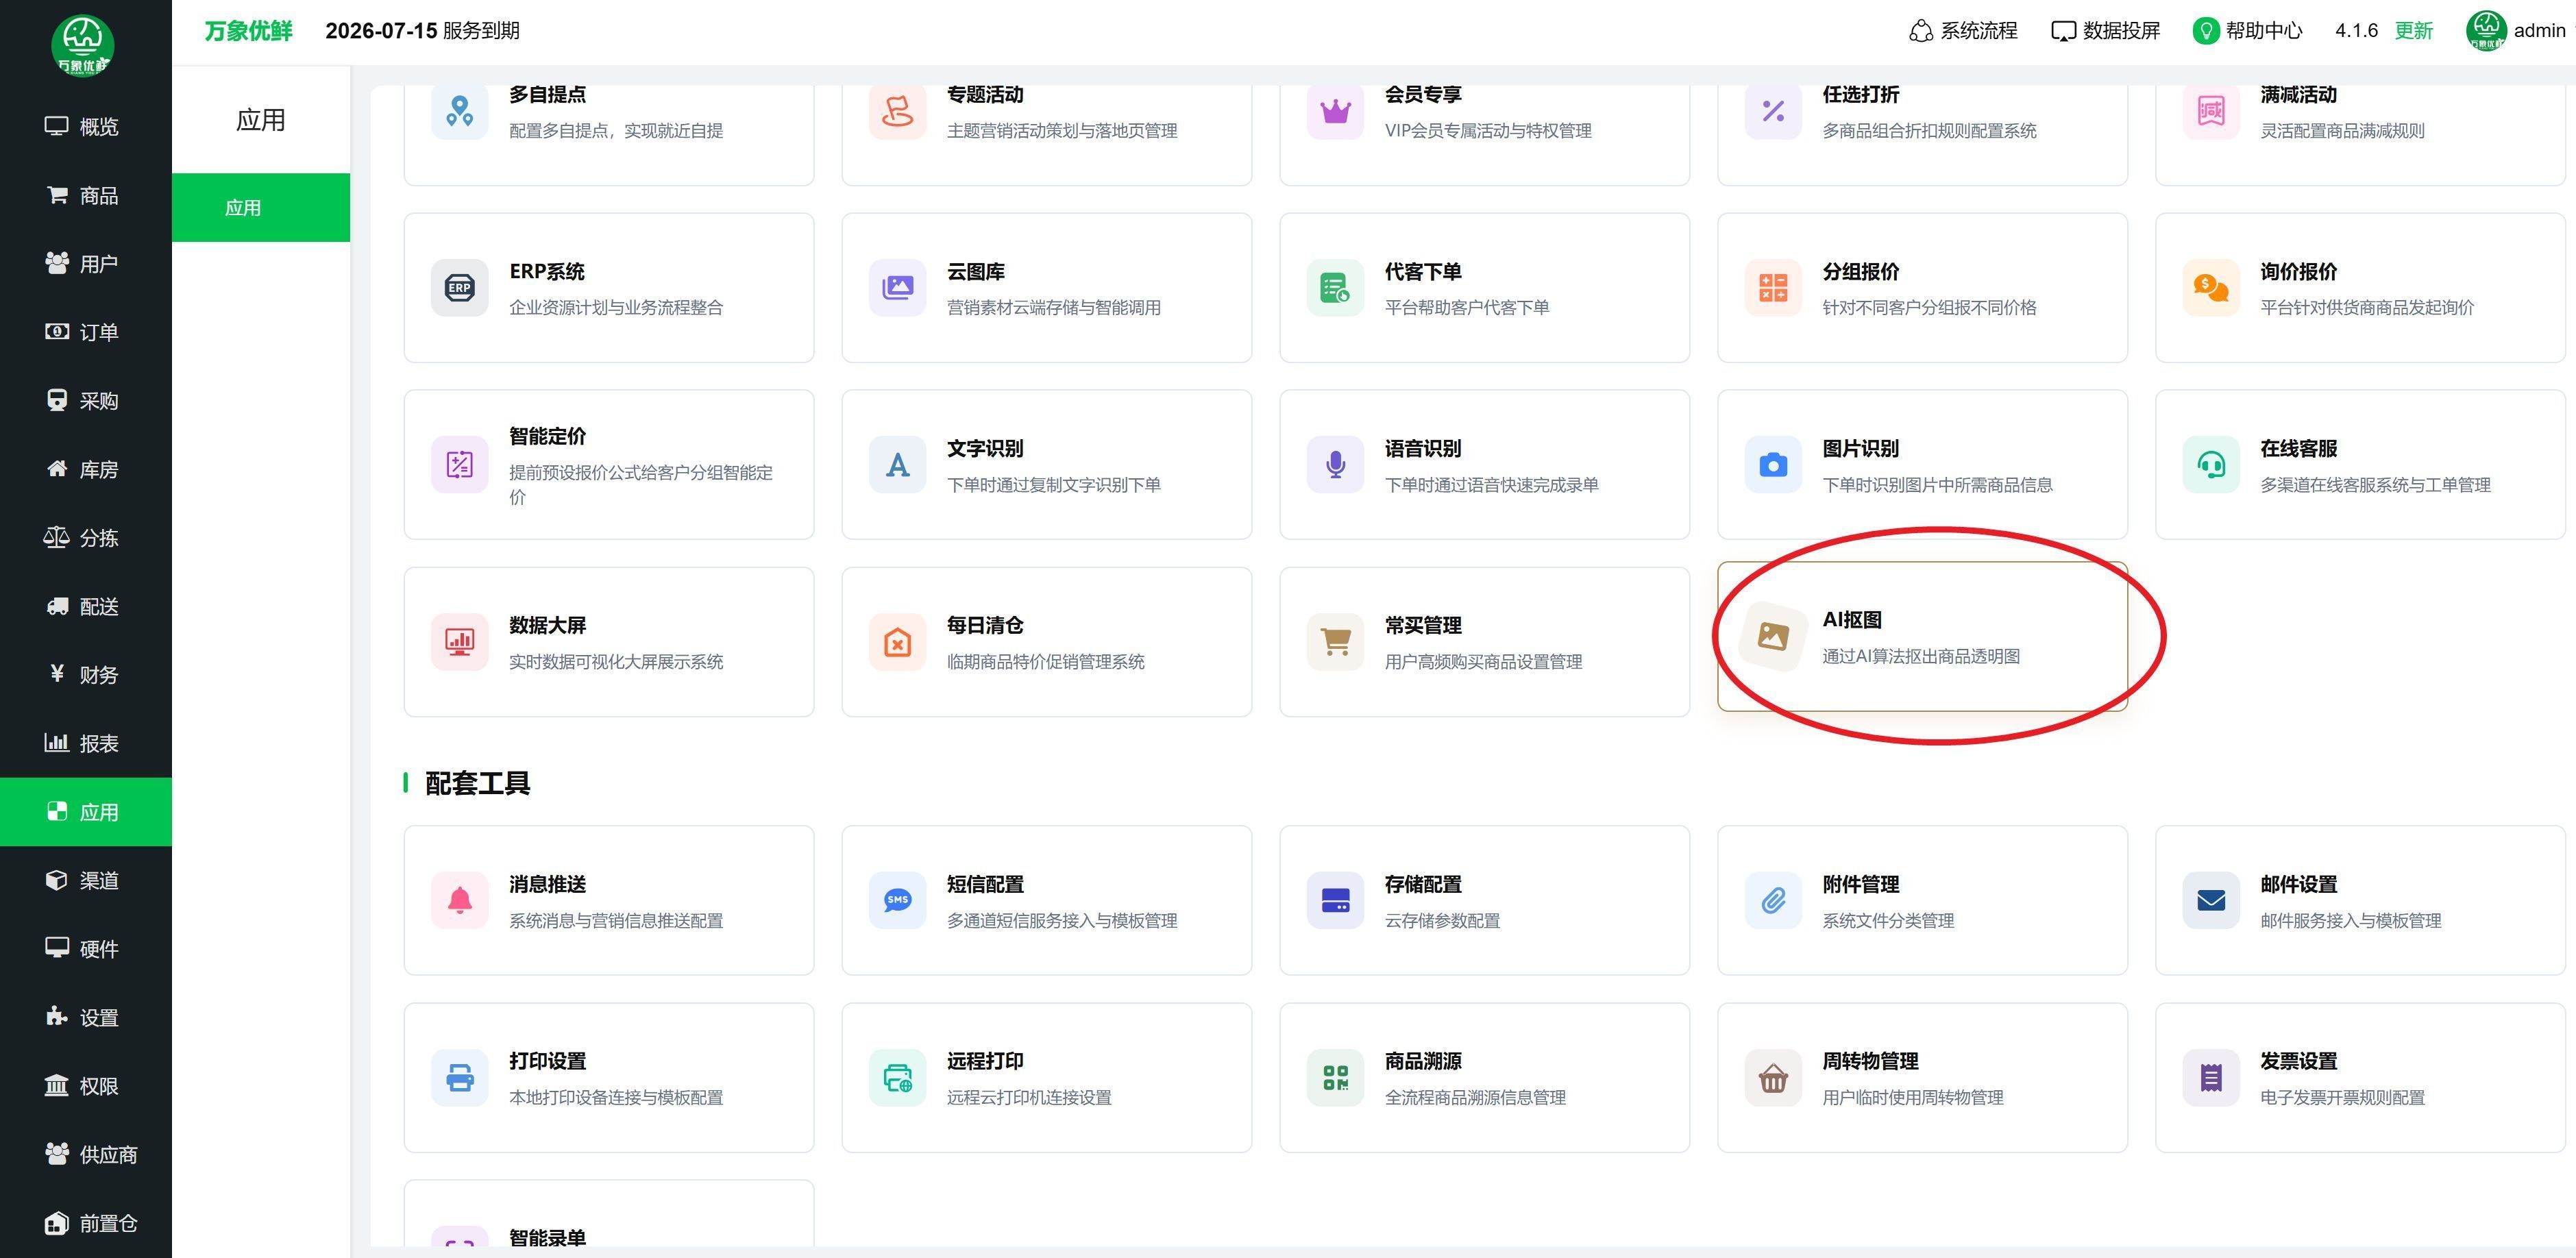Open 数据投屏 in the top bar
The height and width of the screenshot is (1258, 2576).
(2105, 31)
